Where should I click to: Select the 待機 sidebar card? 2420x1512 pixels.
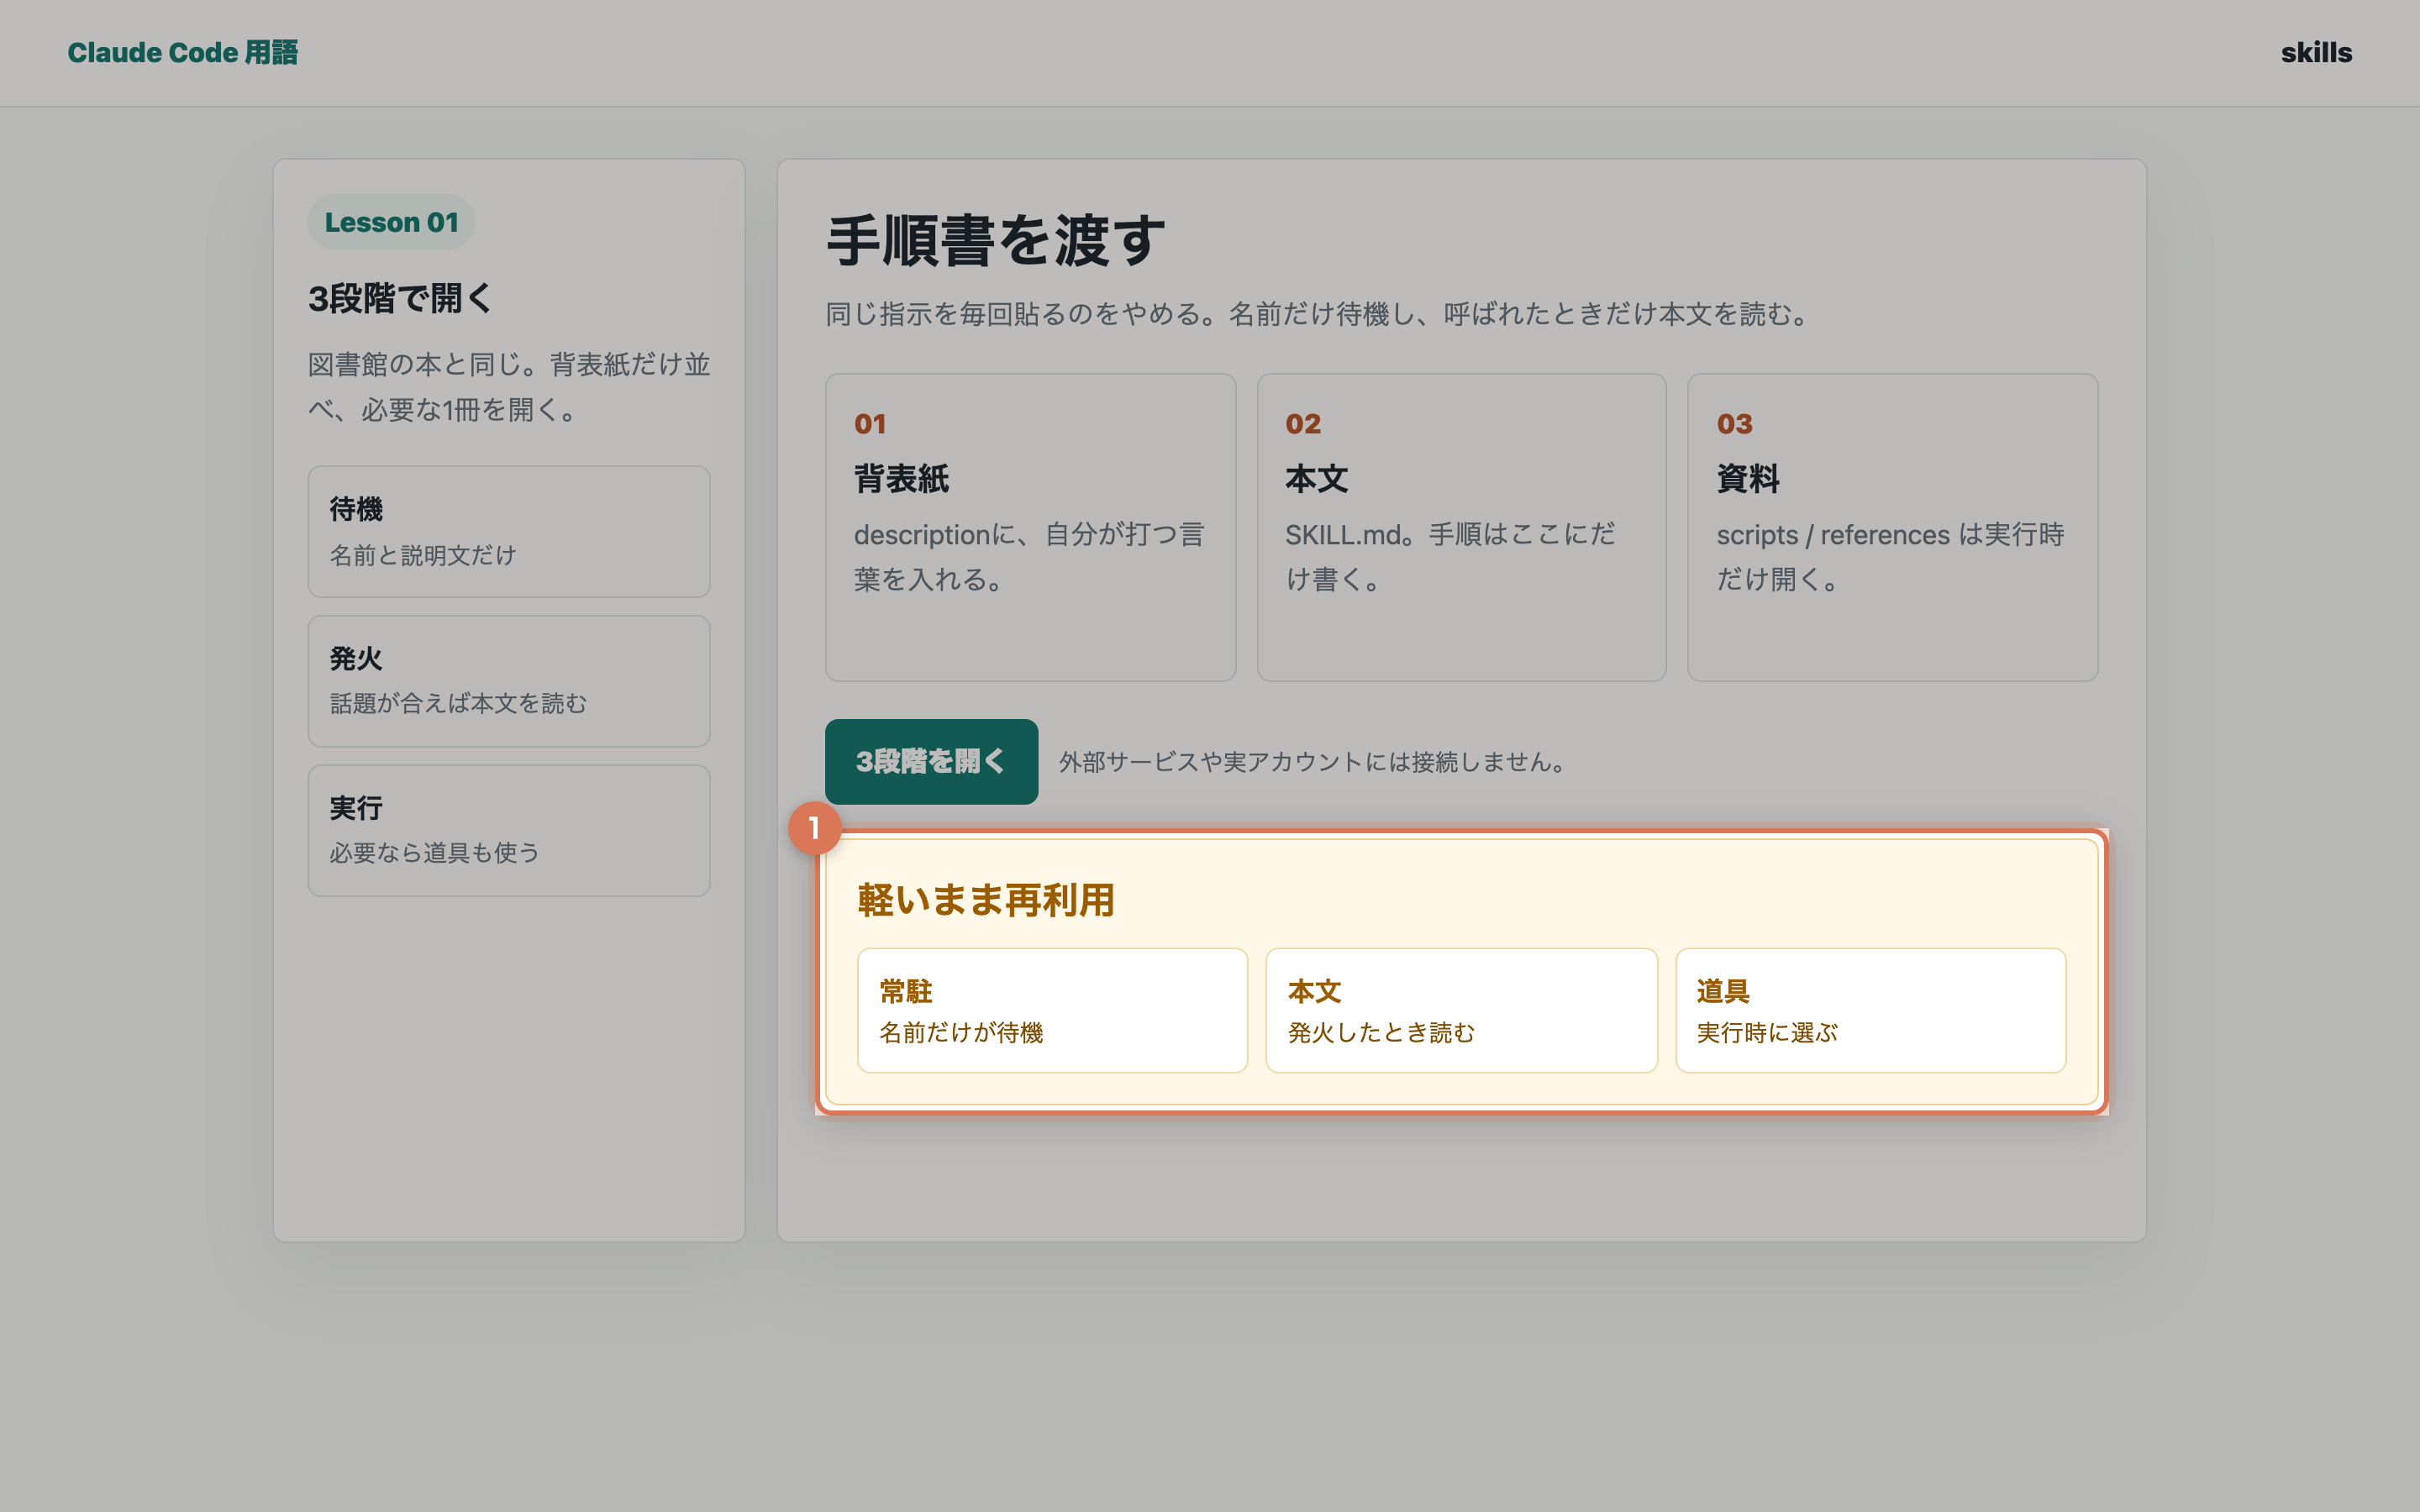click(x=509, y=531)
